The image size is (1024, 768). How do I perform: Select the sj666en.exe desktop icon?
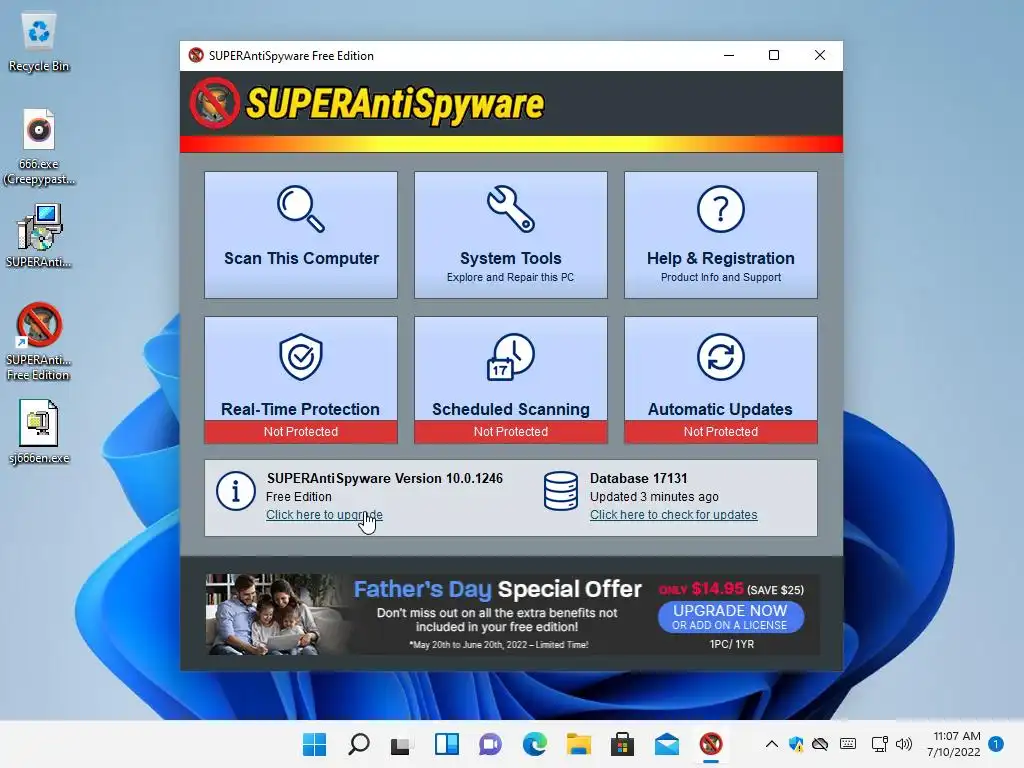[x=39, y=432]
